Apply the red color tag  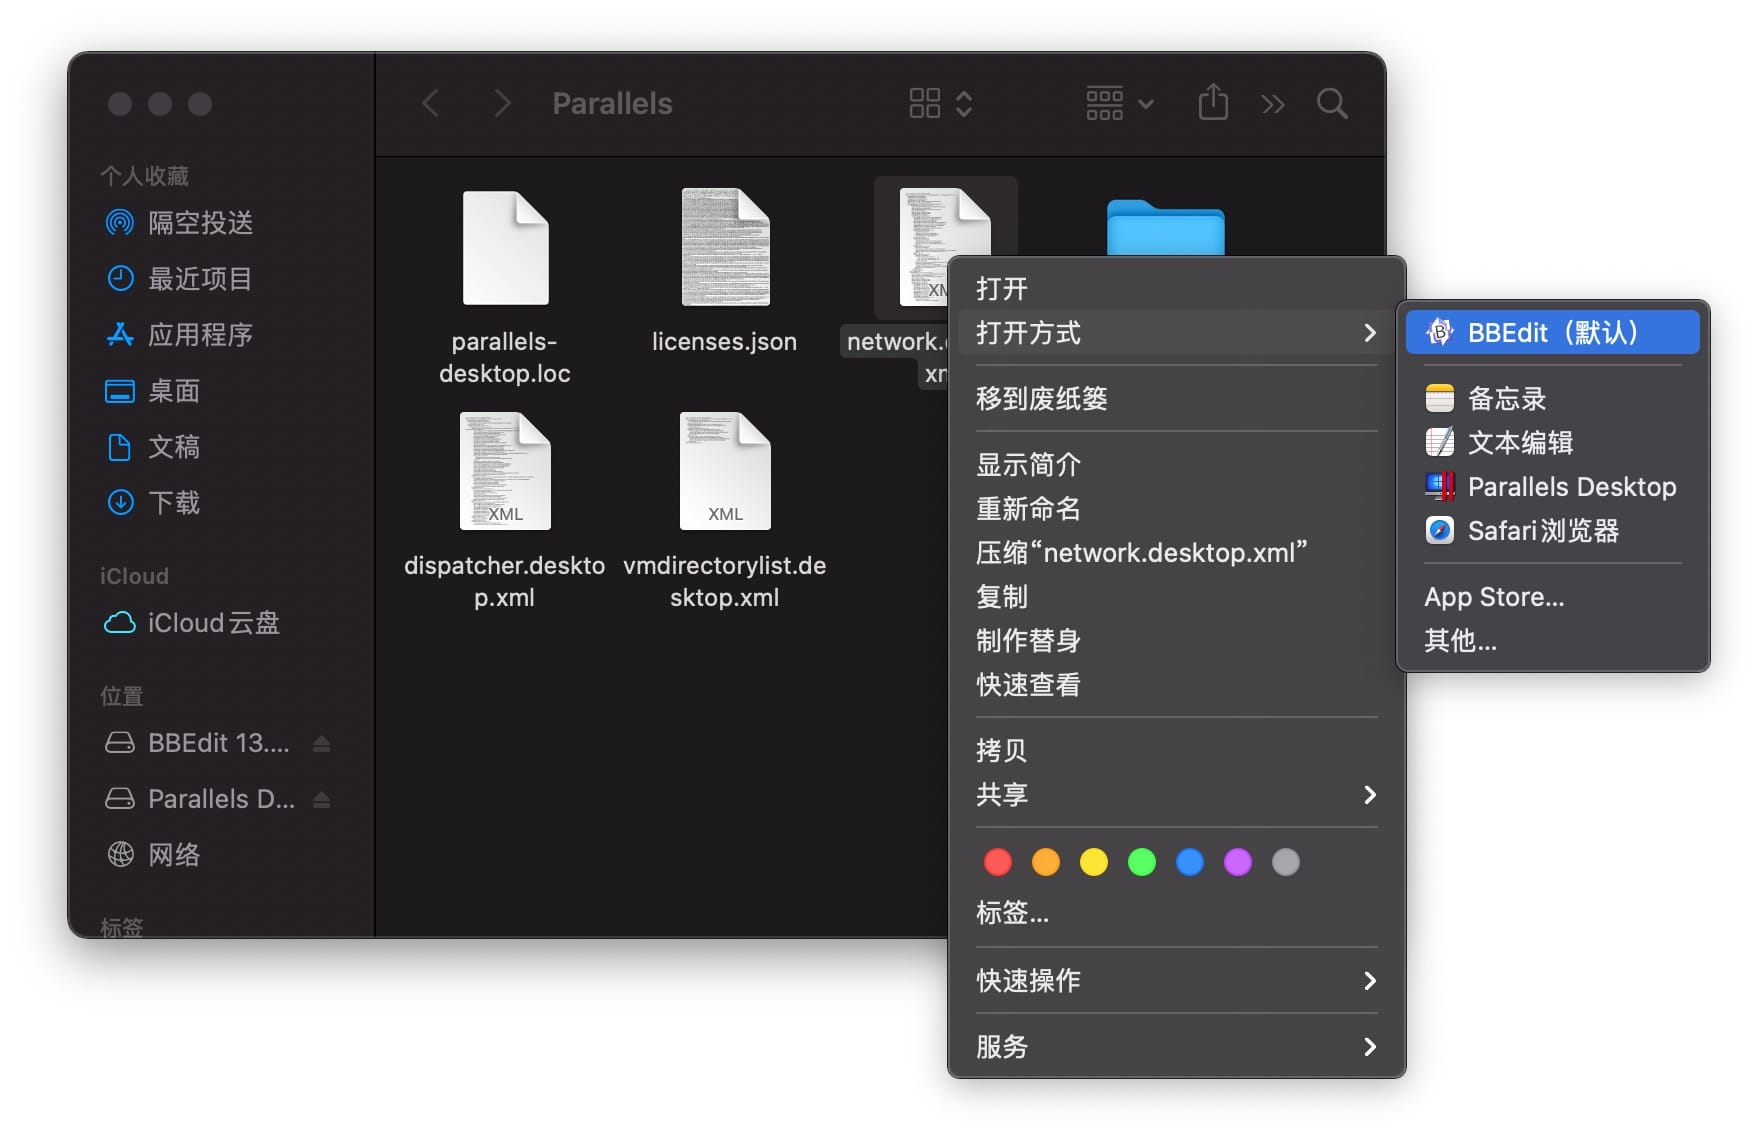tap(997, 862)
